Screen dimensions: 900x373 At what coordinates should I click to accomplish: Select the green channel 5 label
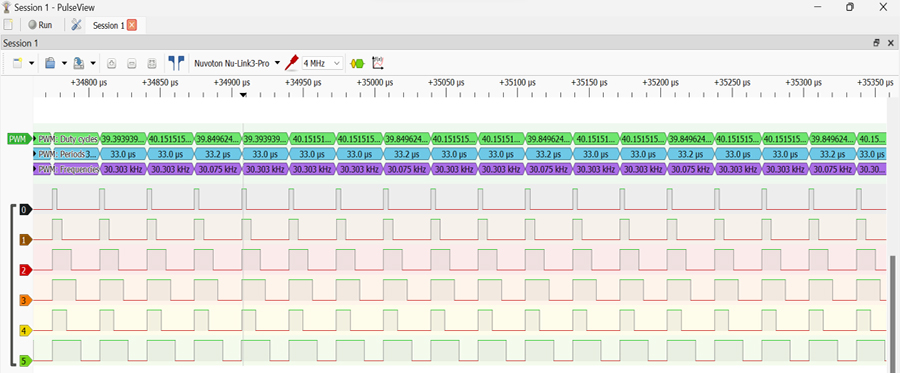coord(25,361)
